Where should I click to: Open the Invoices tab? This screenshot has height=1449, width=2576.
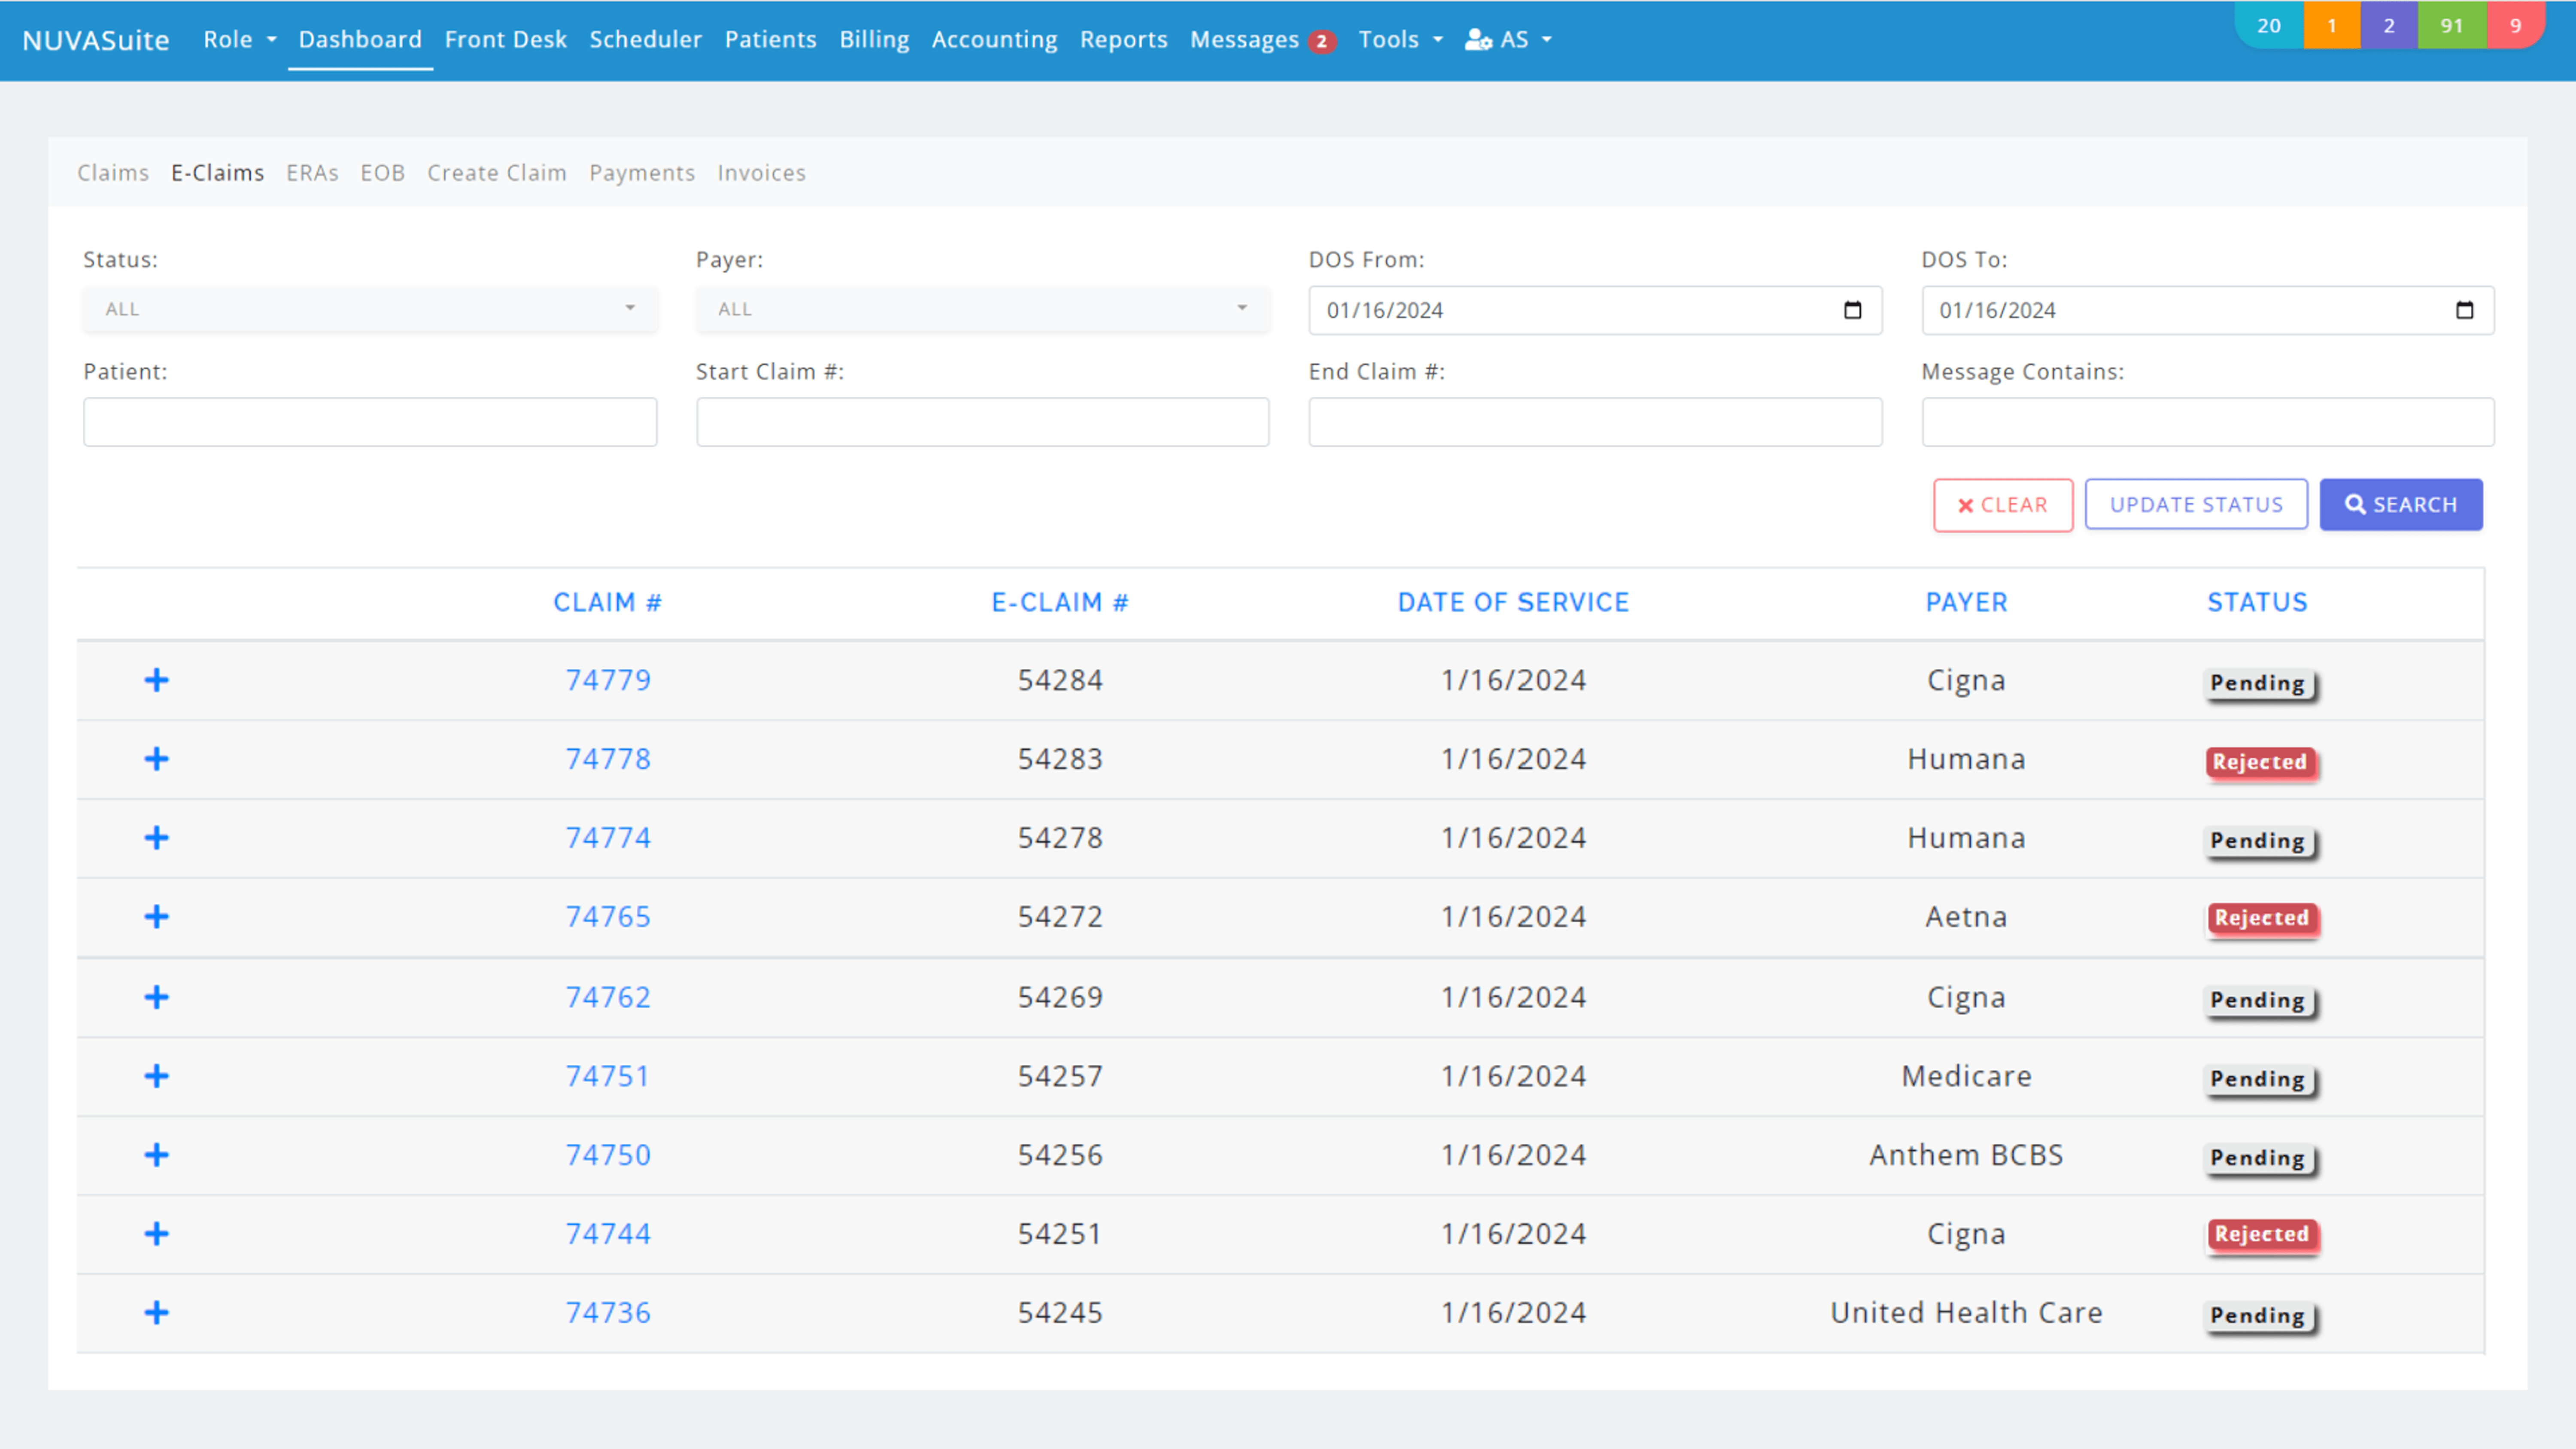(x=761, y=173)
